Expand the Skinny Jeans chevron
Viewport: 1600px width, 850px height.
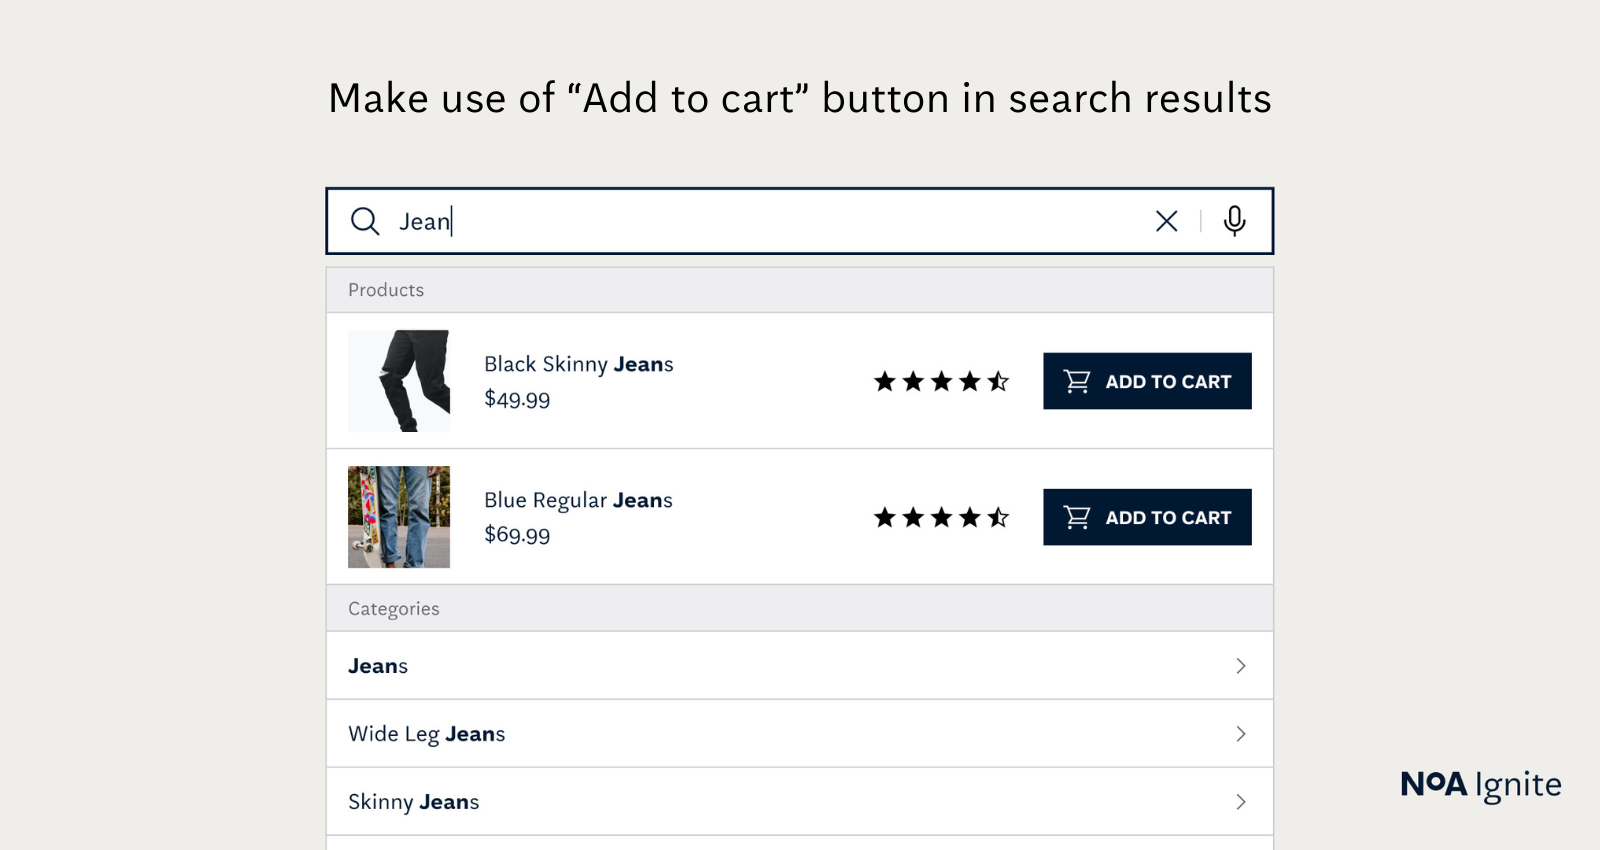tap(1241, 802)
